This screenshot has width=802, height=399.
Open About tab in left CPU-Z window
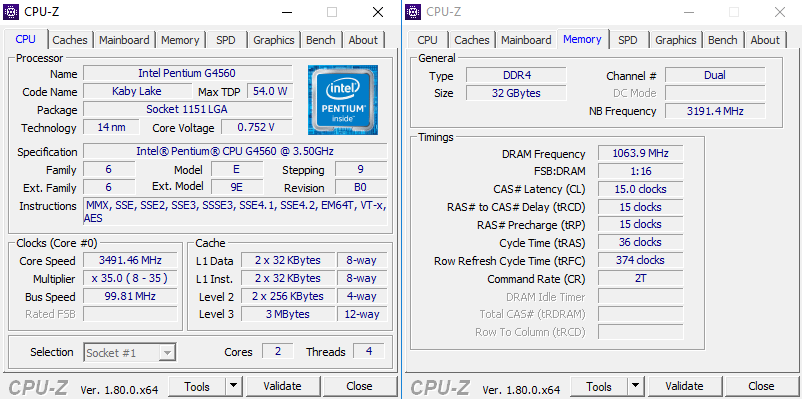(x=363, y=40)
